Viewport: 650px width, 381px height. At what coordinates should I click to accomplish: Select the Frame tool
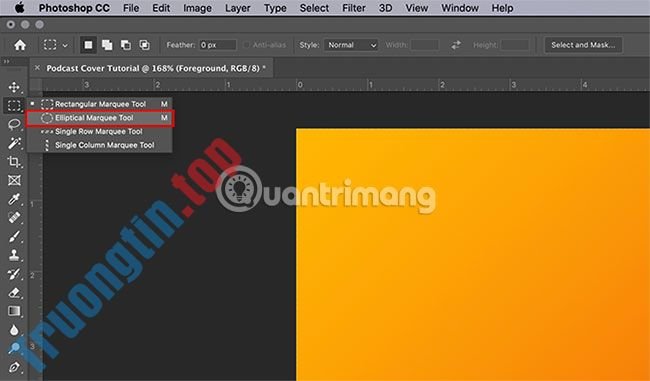(x=14, y=180)
